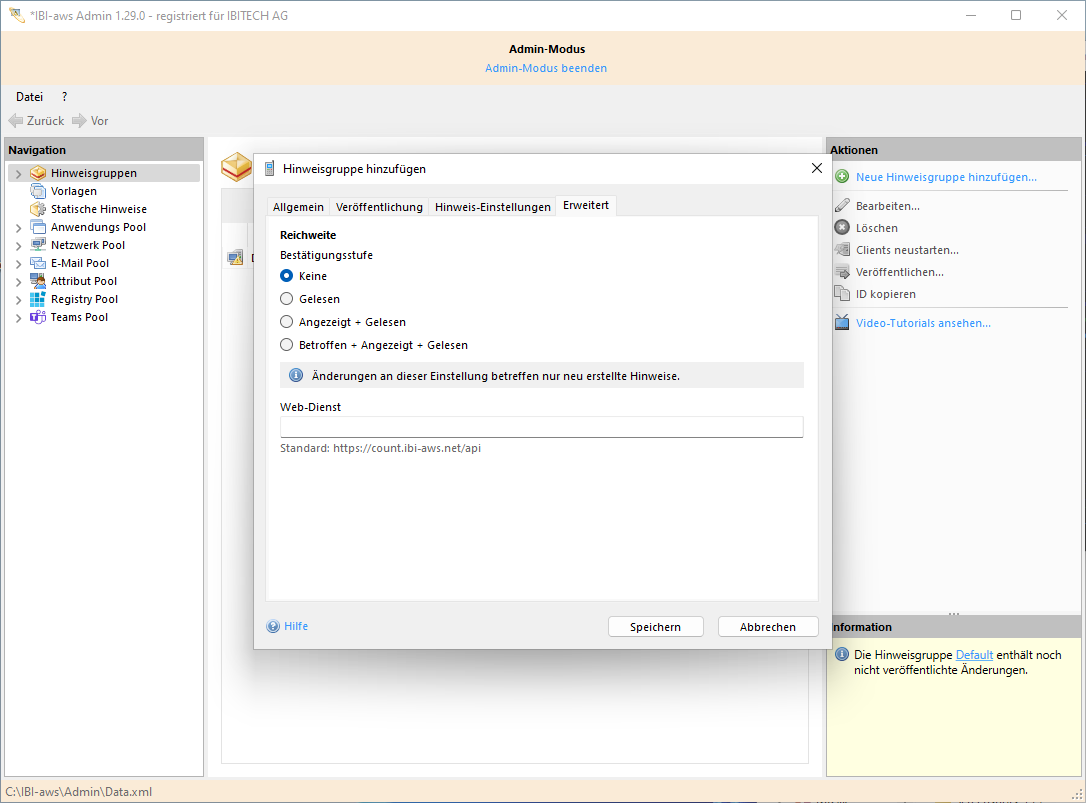Switch to the Veröffentlichung tab
The width and height of the screenshot is (1086, 803).
(379, 207)
